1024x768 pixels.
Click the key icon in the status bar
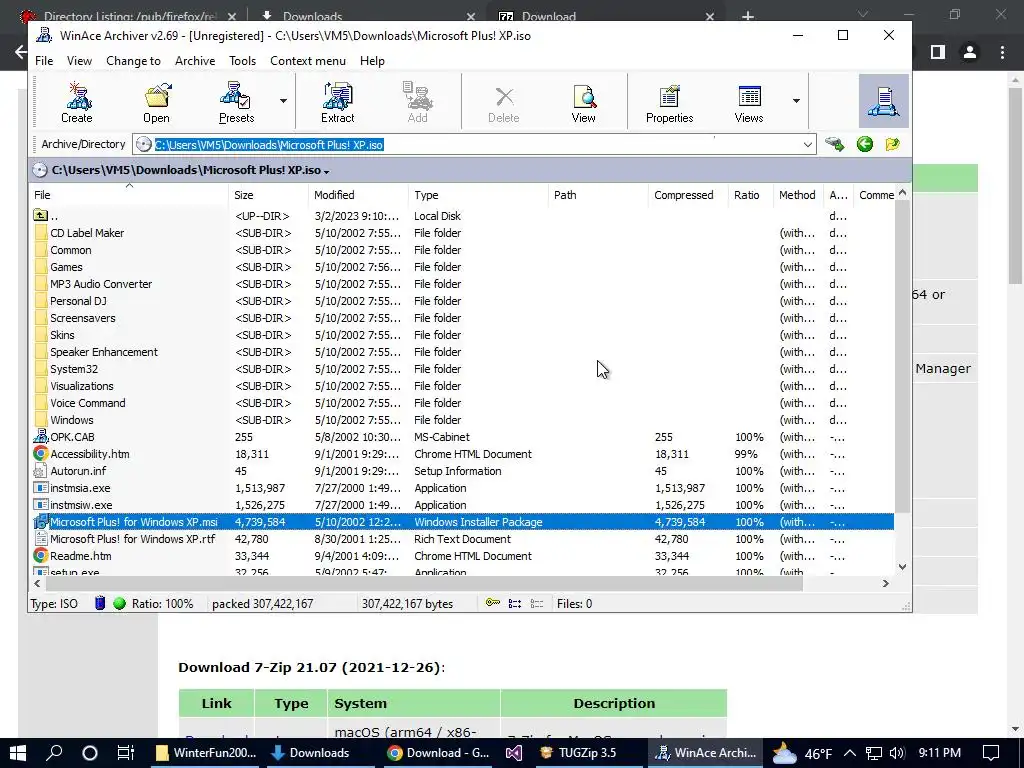[493, 603]
